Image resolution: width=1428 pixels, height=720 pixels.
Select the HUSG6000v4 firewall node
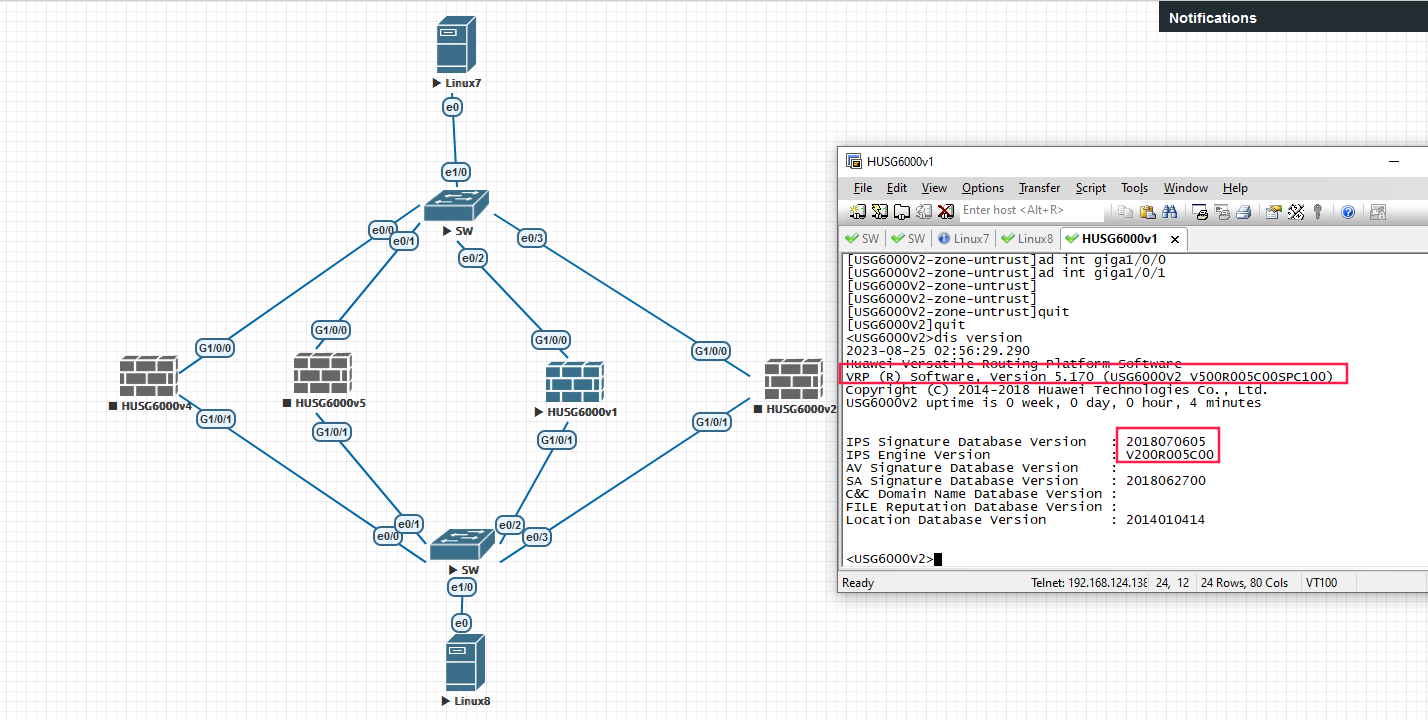[x=148, y=377]
